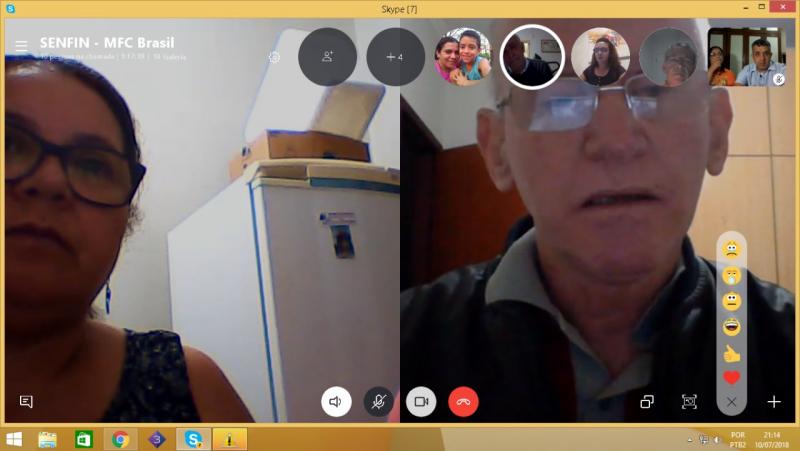Screen dimensions: 800x451
Task: Open Chrome from the Windows taskbar
Action: point(120,438)
